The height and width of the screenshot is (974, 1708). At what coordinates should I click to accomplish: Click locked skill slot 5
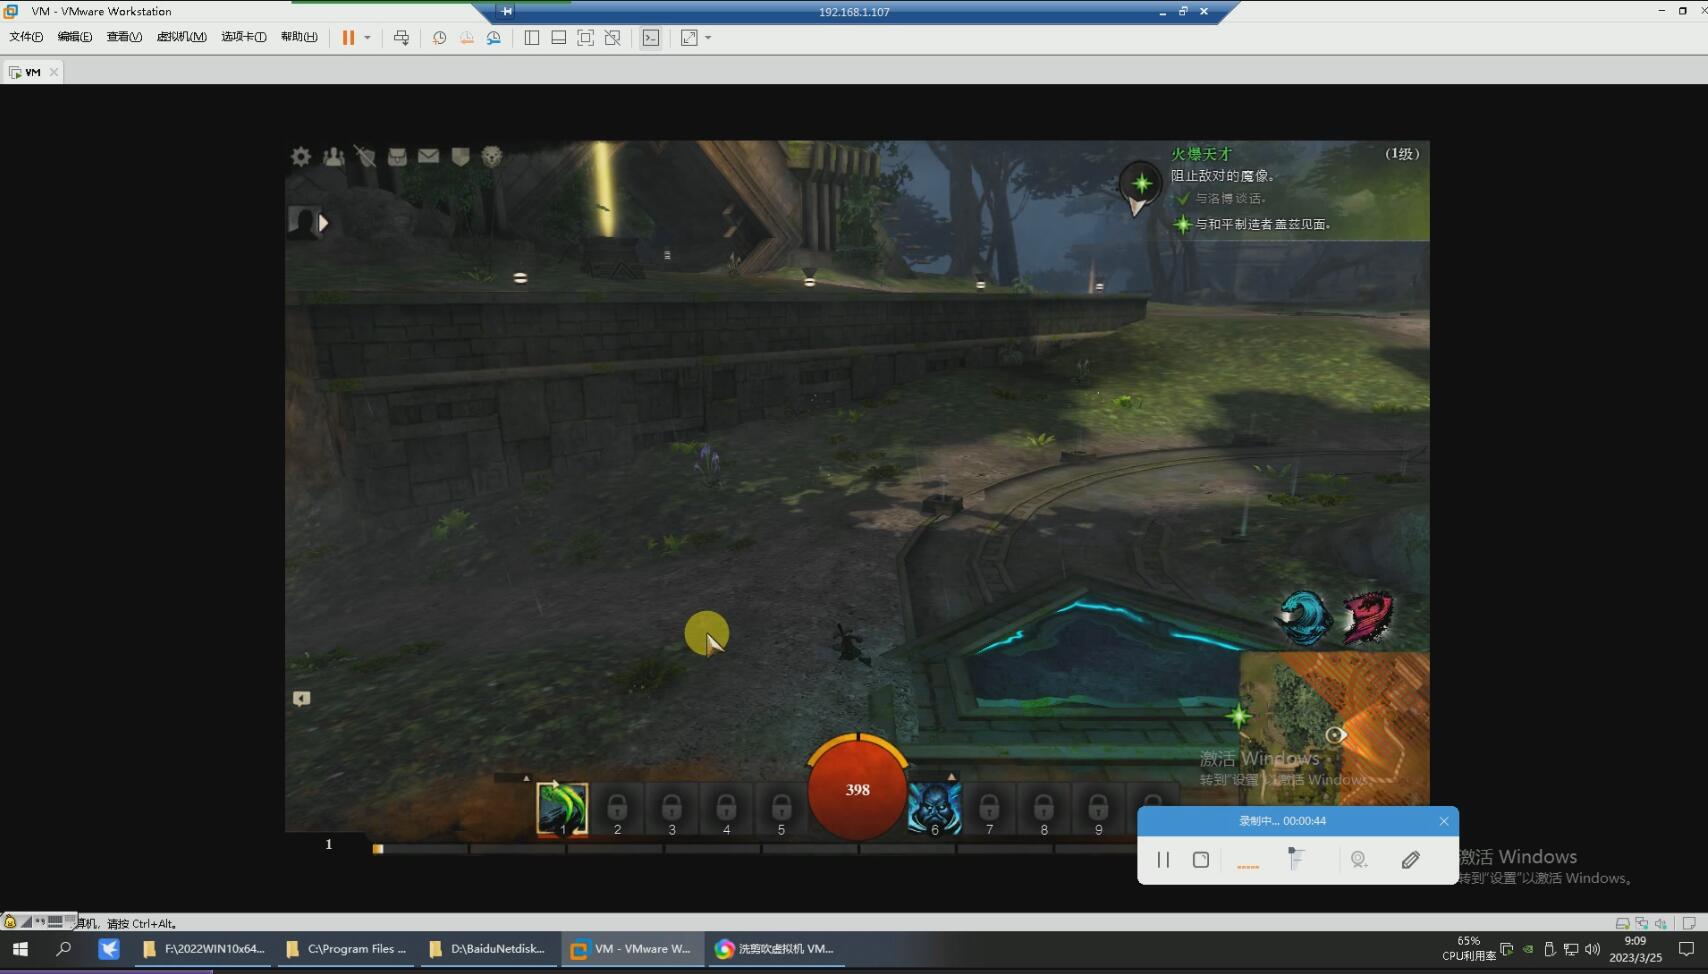pyautogui.click(x=782, y=808)
